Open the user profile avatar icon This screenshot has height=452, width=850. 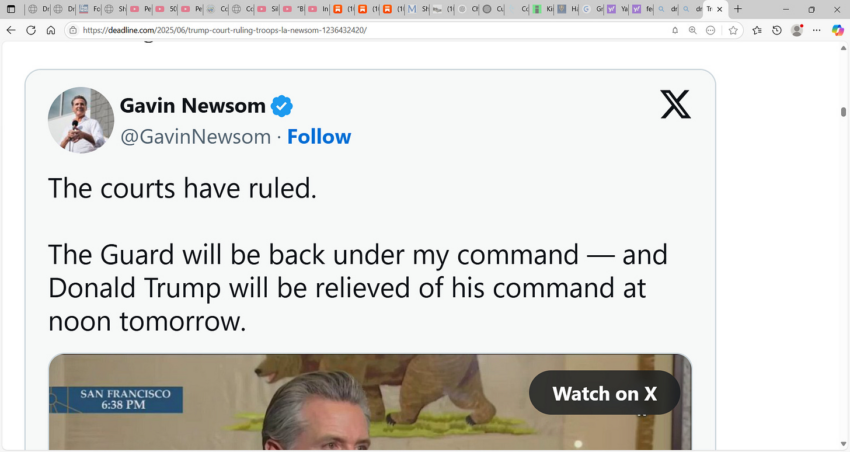(797, 30)
